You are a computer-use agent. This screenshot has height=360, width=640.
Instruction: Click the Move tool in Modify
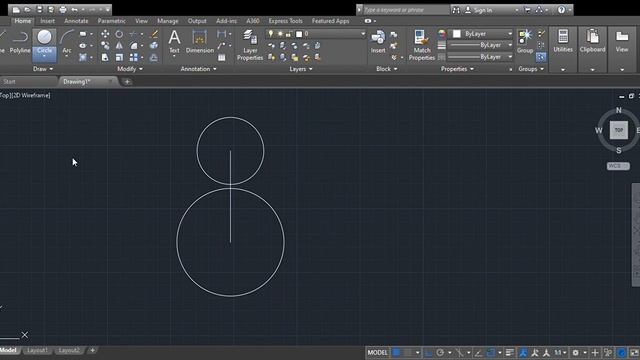click(105, 34)
